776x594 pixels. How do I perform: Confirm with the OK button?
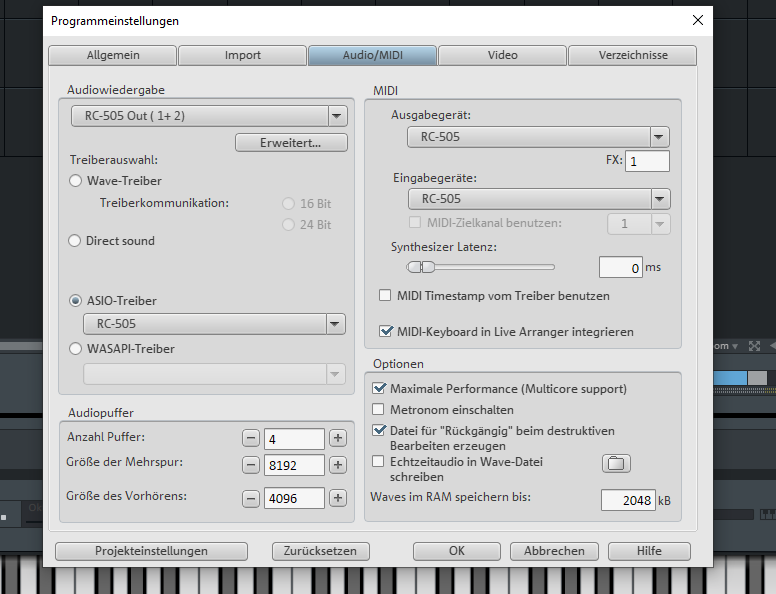pyautogui.click(x=457, y=551)
